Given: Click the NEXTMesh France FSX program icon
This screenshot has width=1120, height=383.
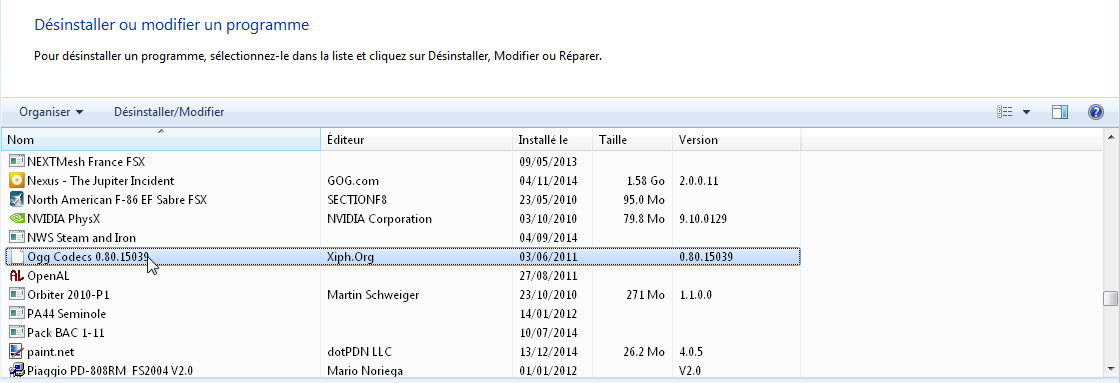Looking at the screenshot, I should (16, 161).
